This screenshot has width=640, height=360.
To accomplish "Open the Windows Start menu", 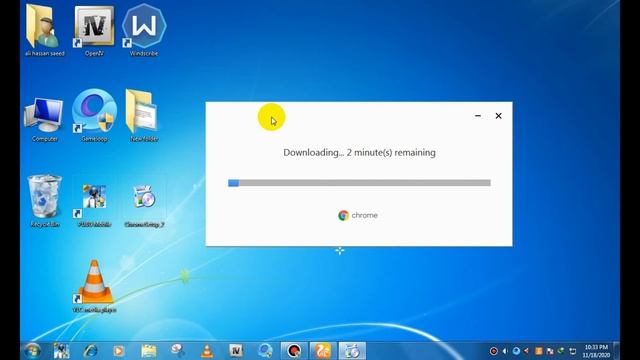I will click(x=32, y=351).
